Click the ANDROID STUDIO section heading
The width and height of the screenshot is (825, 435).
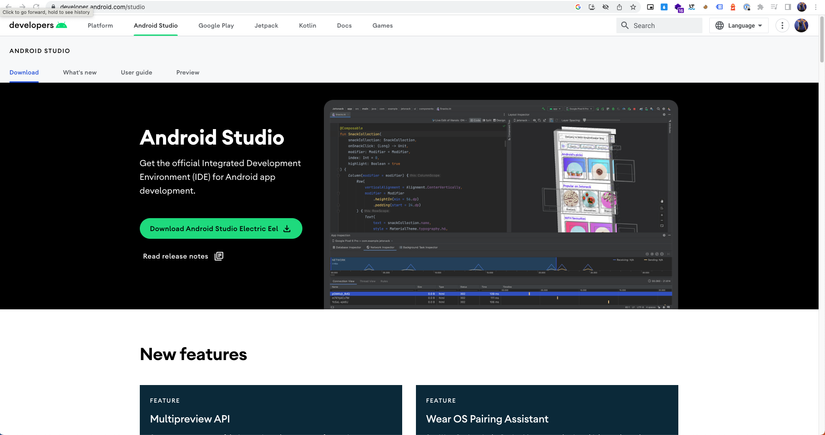(x=40, y=51)
